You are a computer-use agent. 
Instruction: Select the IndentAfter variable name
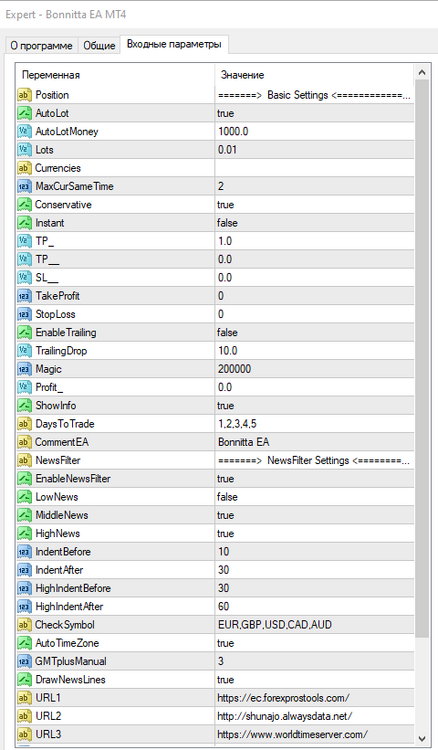click(x=59, y=570)
